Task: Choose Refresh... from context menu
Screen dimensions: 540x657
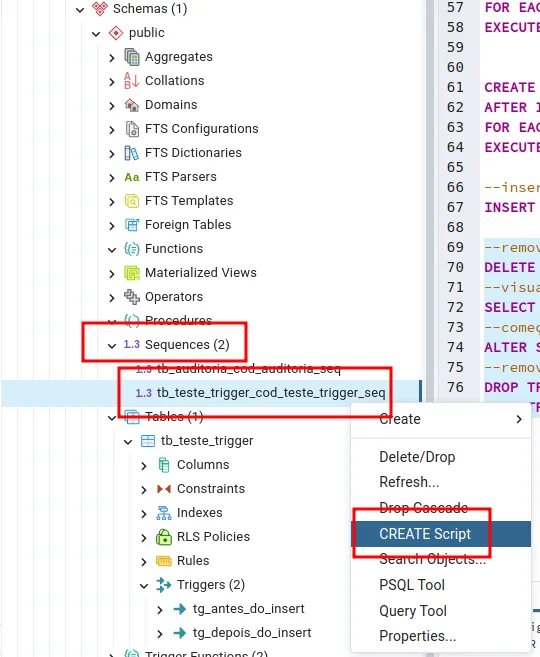Action: [x=441, y=482]
